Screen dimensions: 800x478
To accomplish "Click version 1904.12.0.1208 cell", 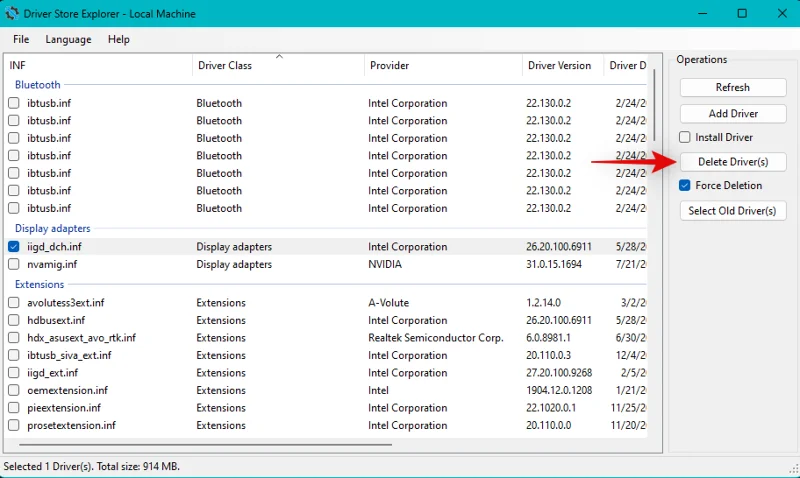I will (x=559, y=390).
